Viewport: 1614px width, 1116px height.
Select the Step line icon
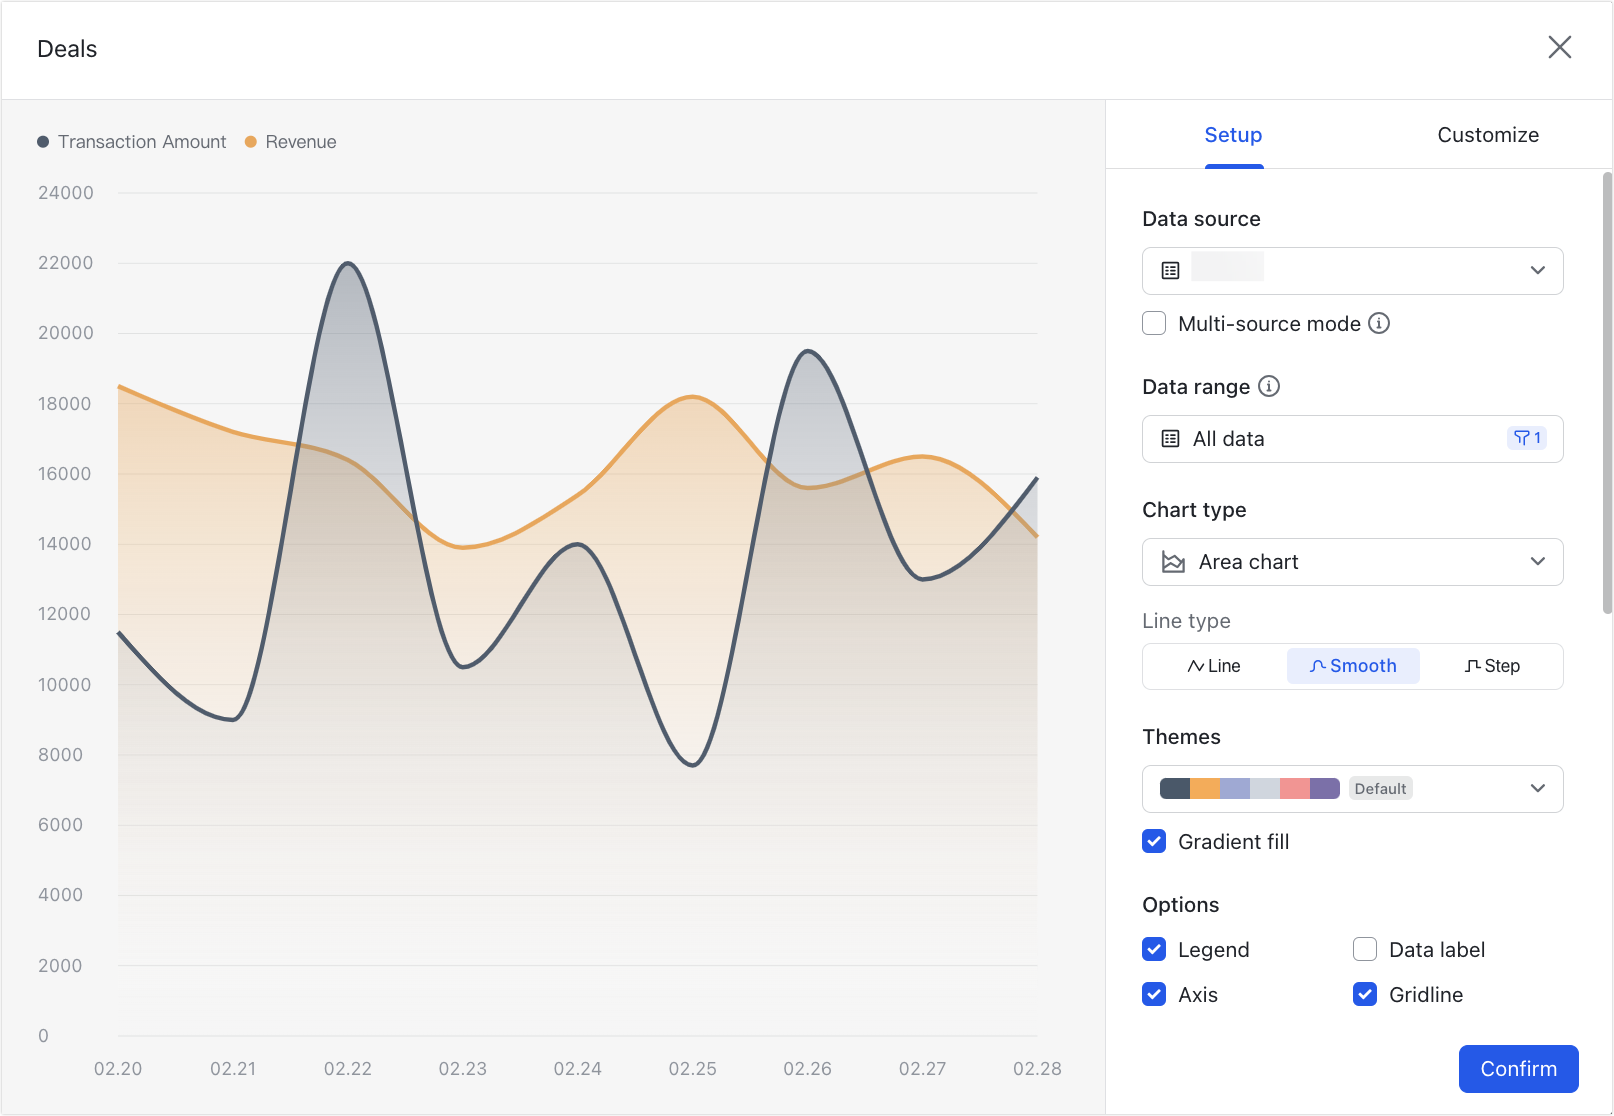(x=1472, y=665)
